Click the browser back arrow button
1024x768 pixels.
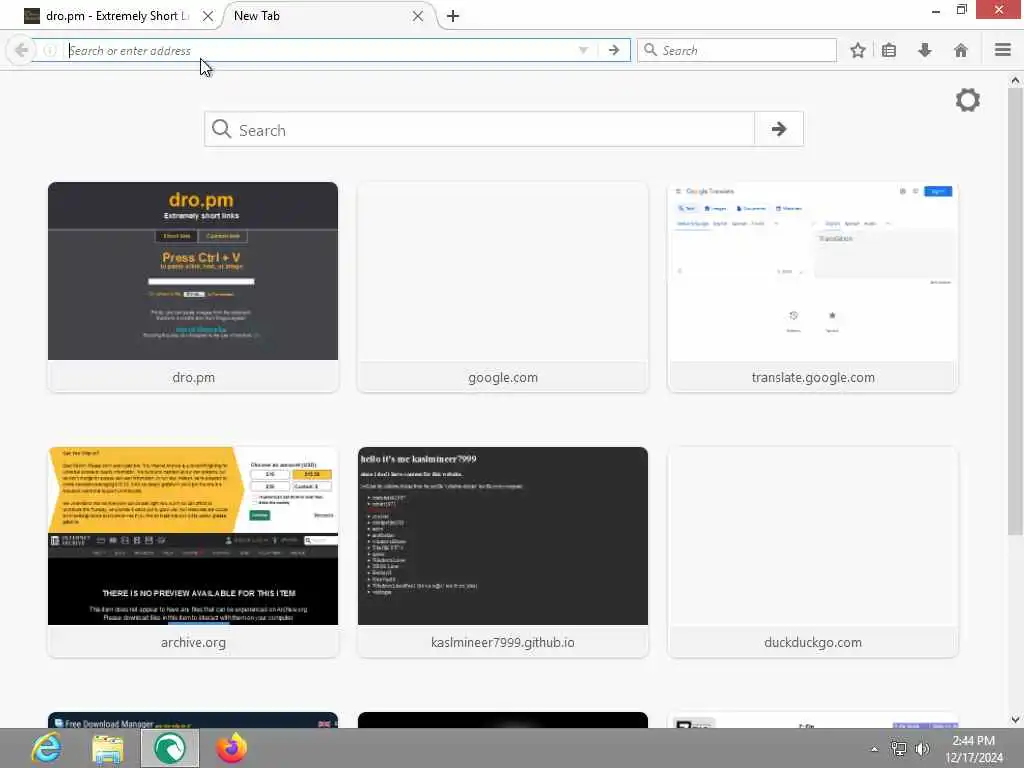[21, 50]
